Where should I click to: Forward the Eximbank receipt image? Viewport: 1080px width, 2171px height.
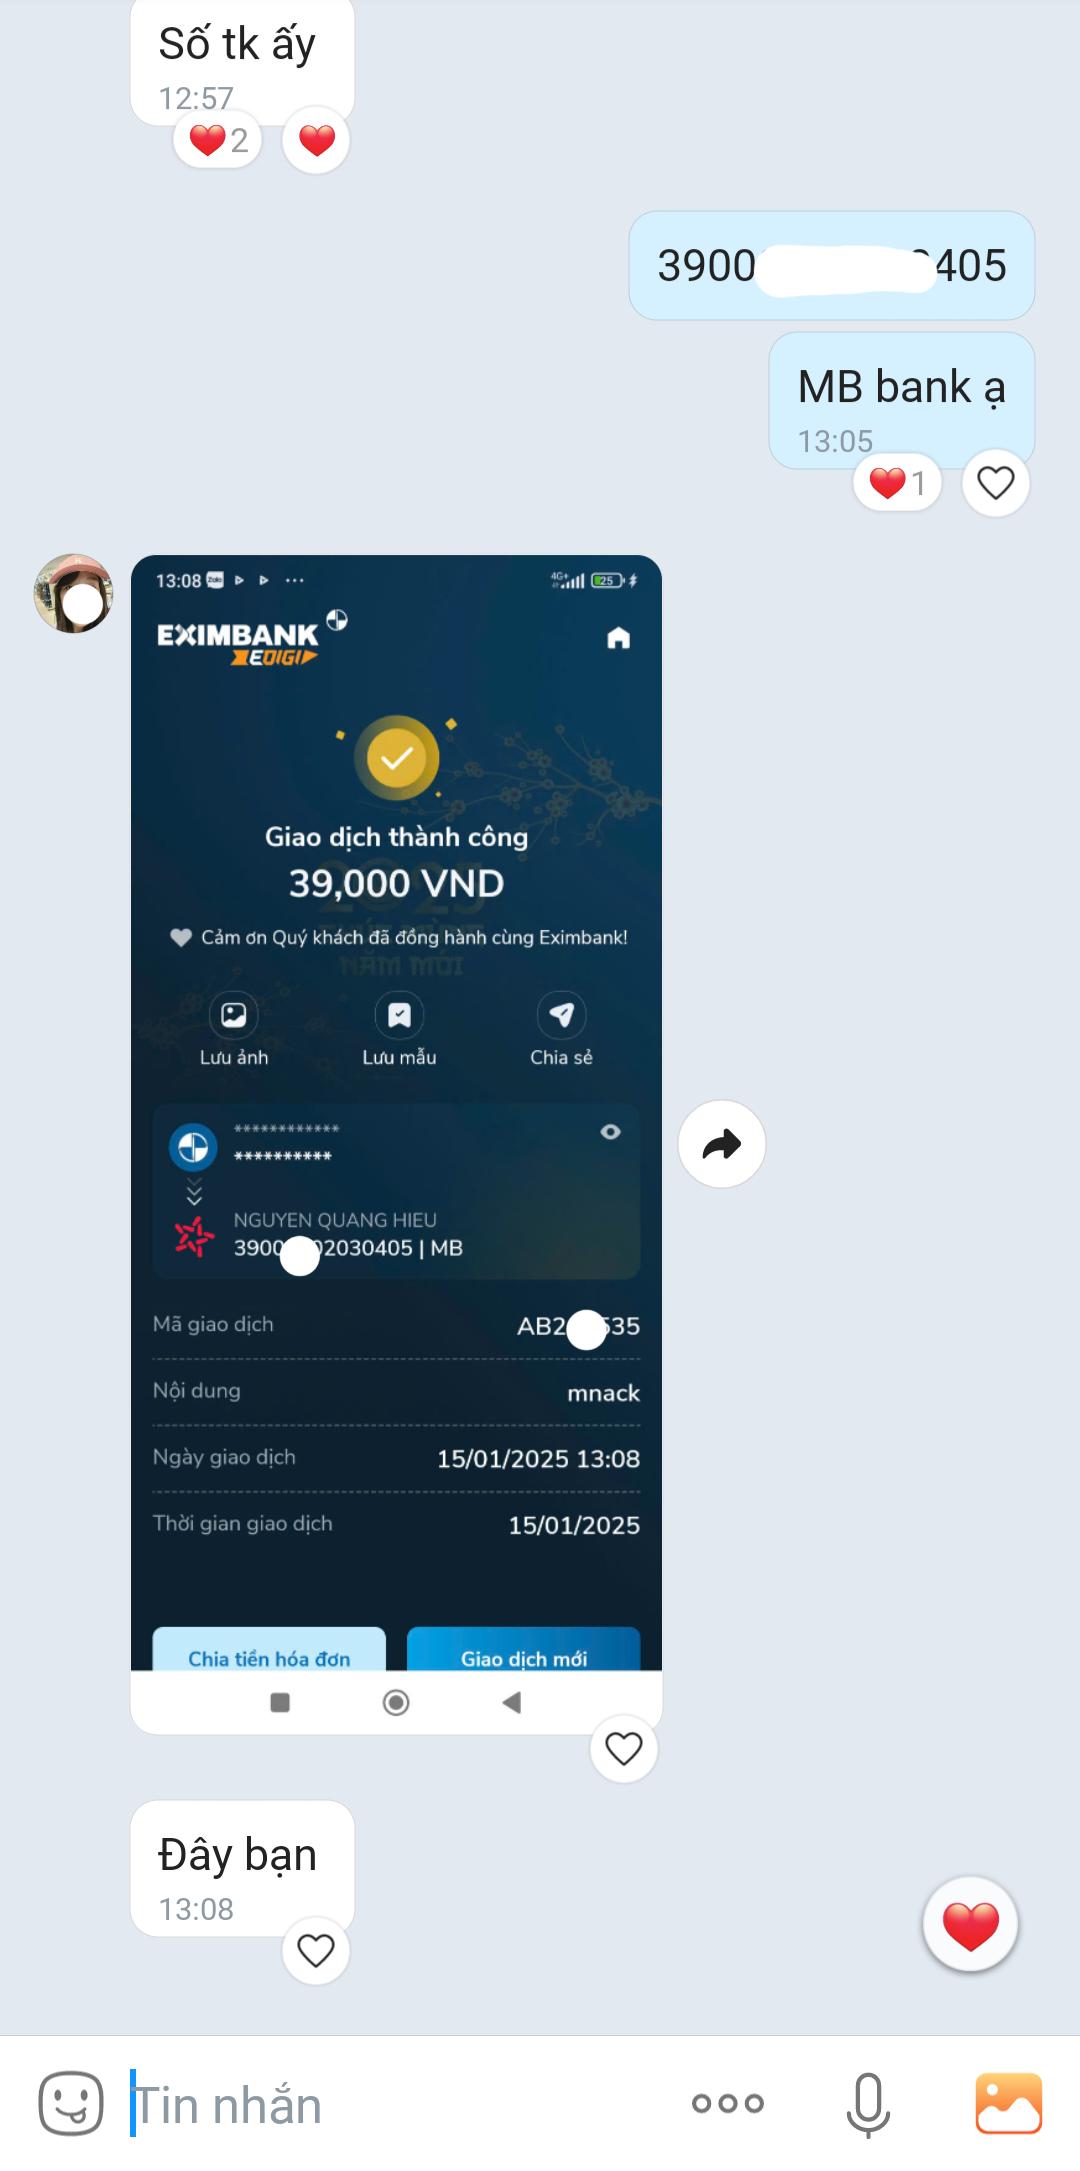[x=722, y=1144]
